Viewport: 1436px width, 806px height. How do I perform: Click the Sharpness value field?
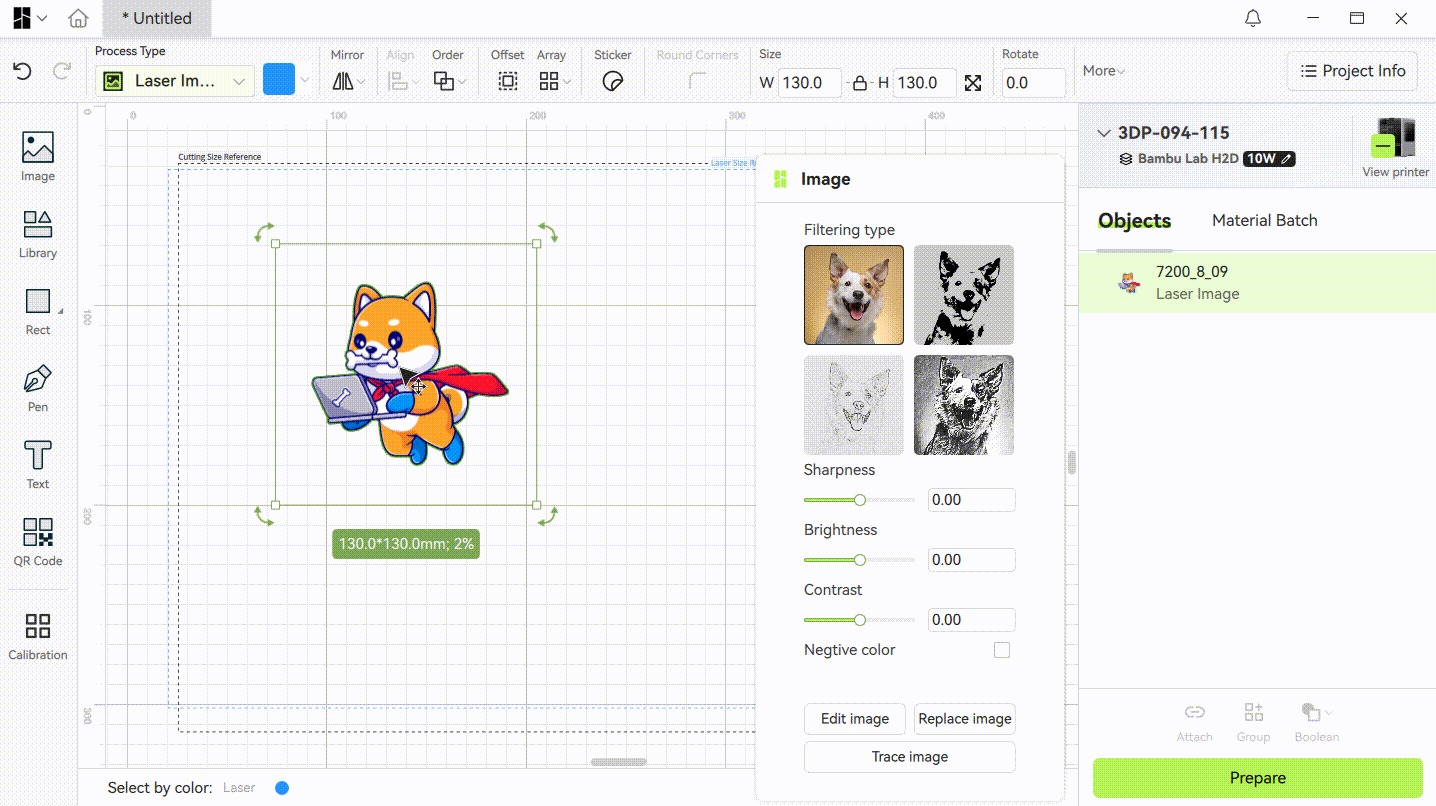972,500
